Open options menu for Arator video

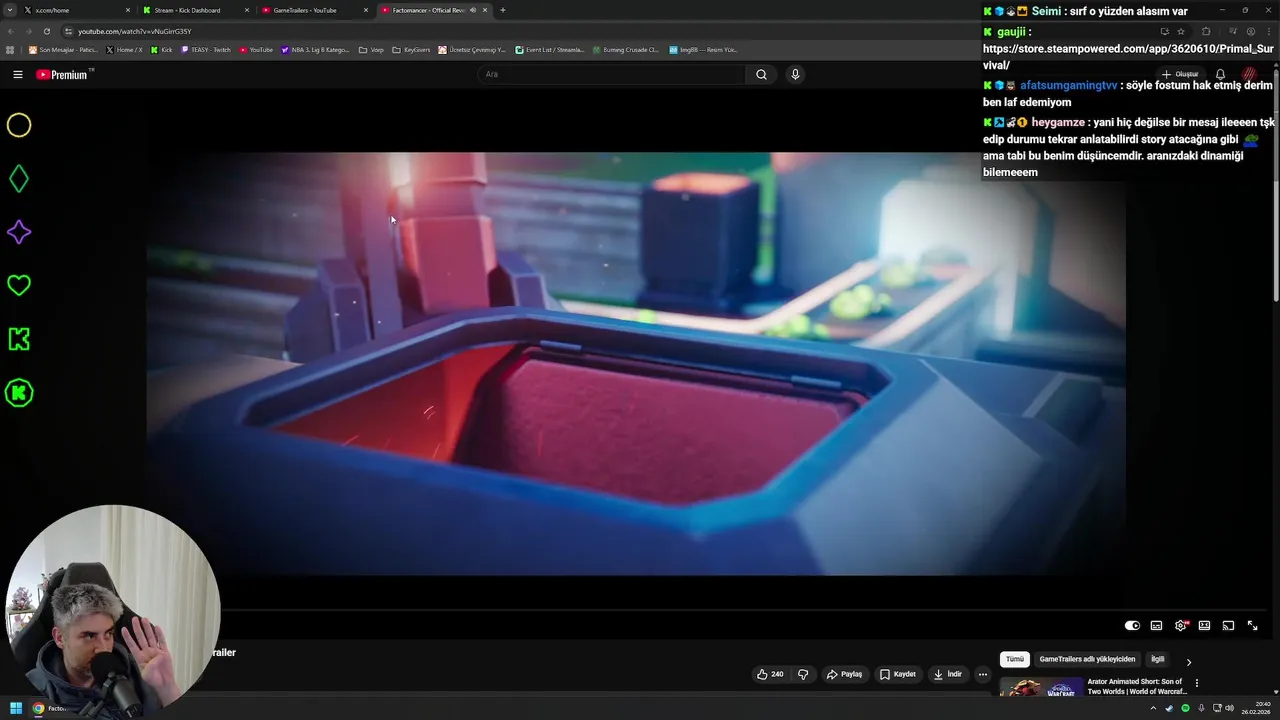[x=1197, y=684]
